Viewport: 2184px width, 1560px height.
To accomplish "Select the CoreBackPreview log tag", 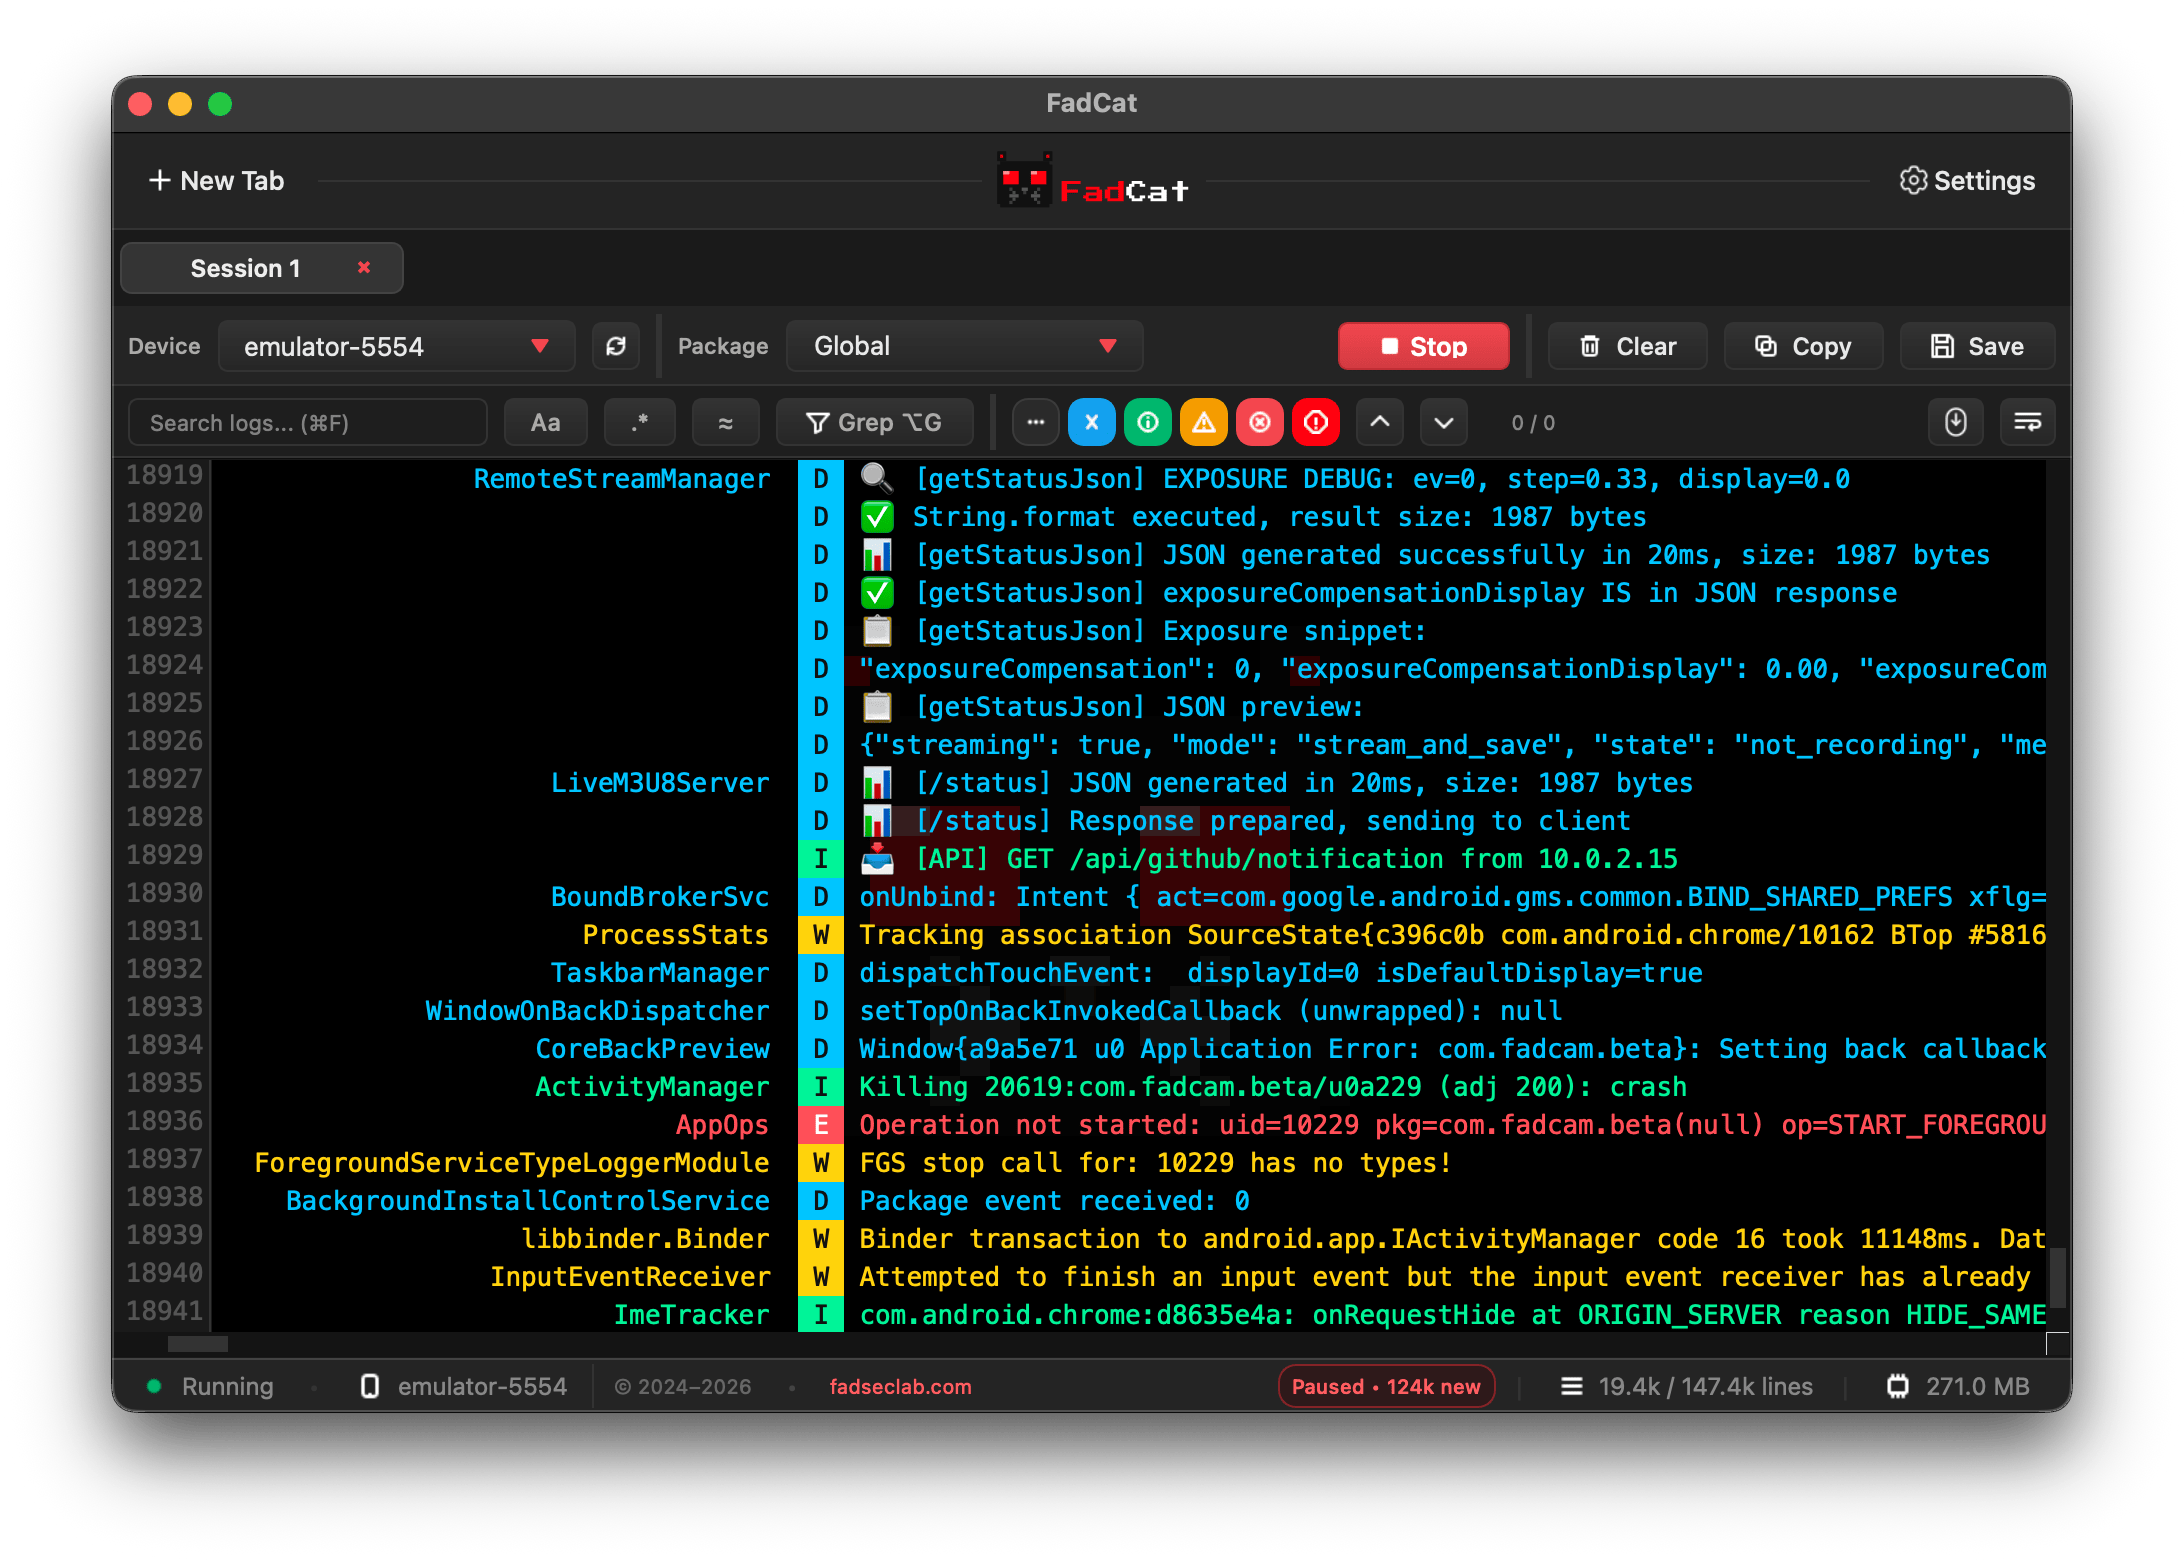I will 652,1049.
